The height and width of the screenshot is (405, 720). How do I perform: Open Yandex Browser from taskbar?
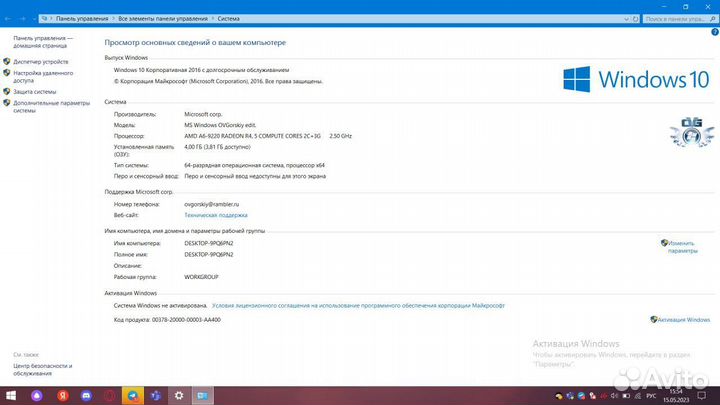[x=63, y=395]
